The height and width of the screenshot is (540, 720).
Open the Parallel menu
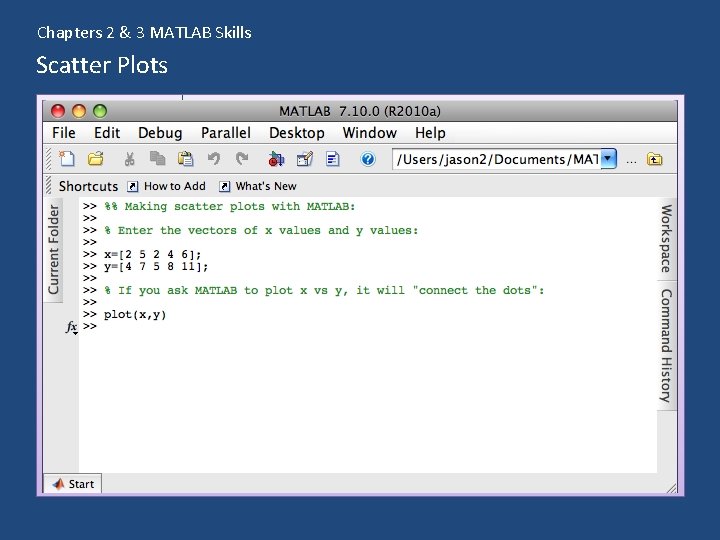tap(226, 133)
